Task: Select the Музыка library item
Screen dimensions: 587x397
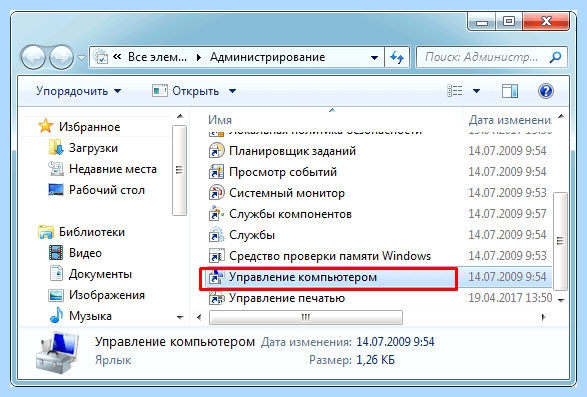Action: (x=90, y=316)
